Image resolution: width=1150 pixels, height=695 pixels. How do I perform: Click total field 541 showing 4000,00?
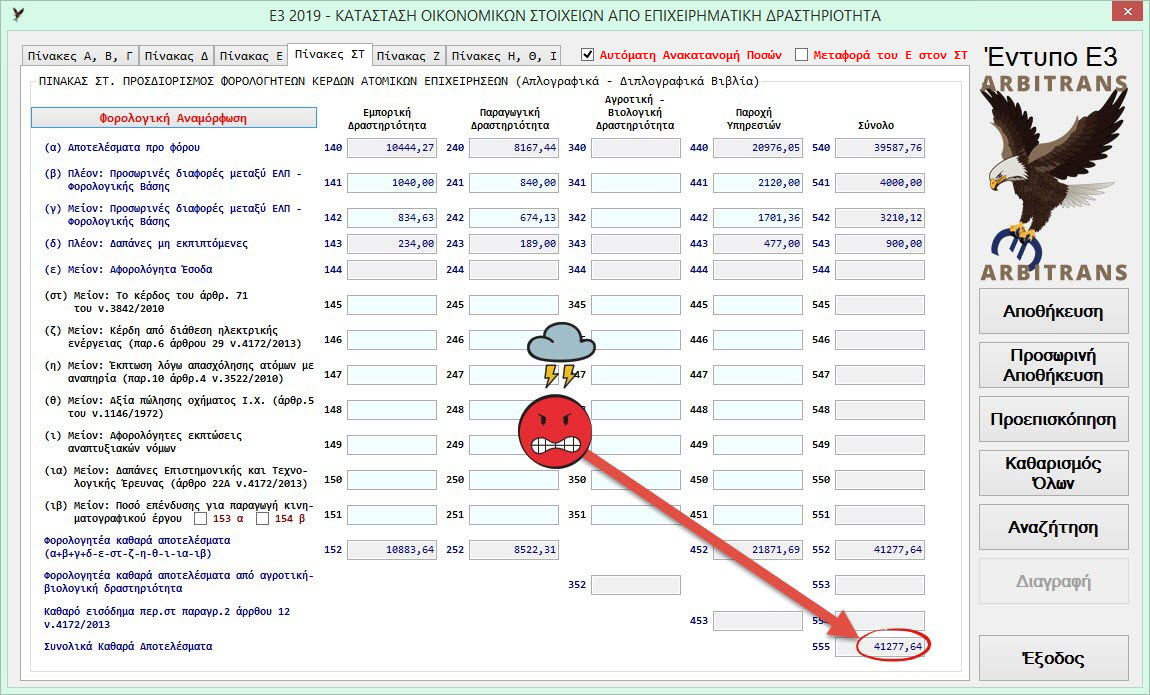(x=880, y=183)
